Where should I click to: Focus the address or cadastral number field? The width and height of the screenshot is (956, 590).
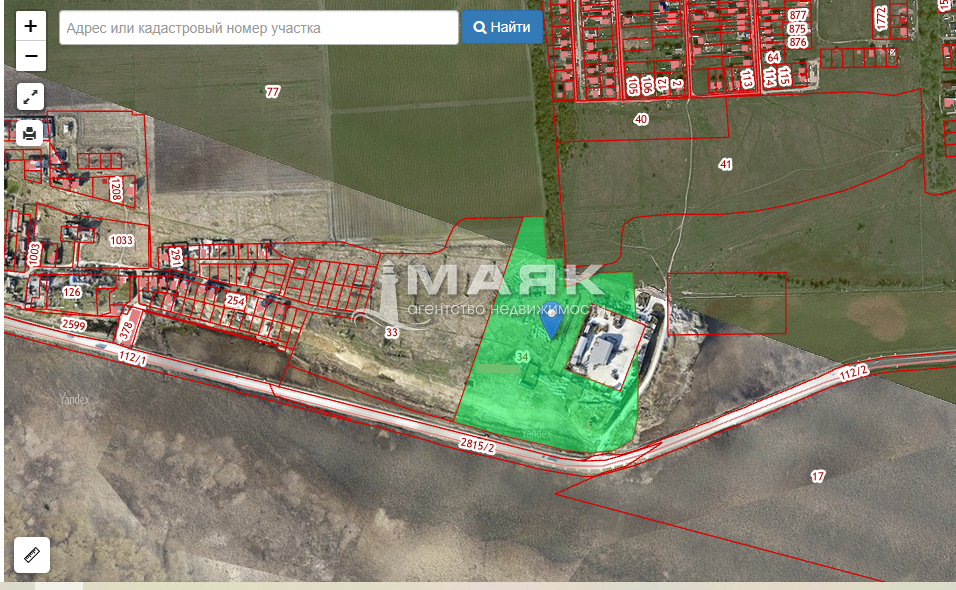(x=259, y=28)
